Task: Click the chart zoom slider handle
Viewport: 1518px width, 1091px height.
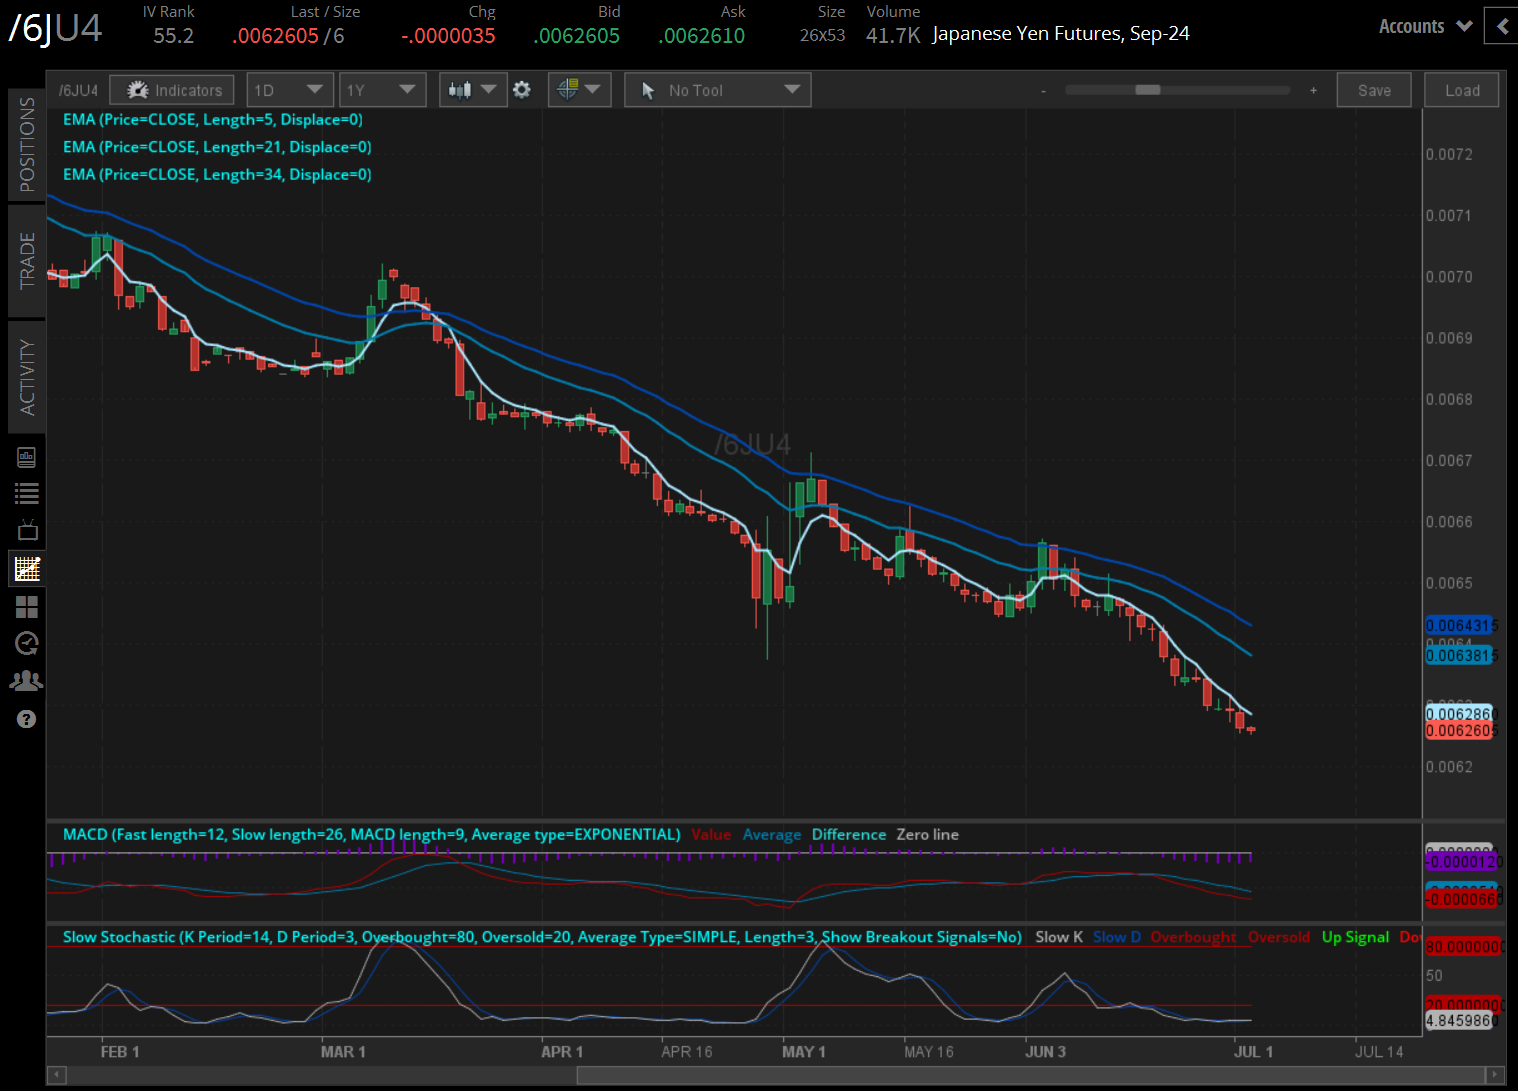Action: (1147, 90)
